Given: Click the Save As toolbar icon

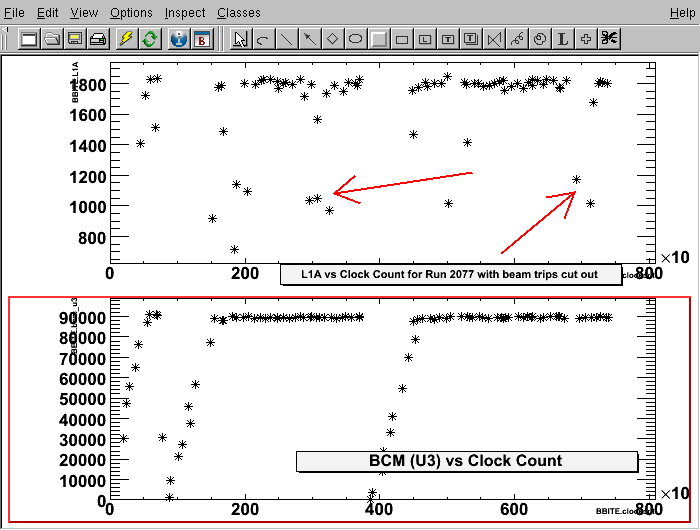Looking at the screenshot, I should pos(75,39).
